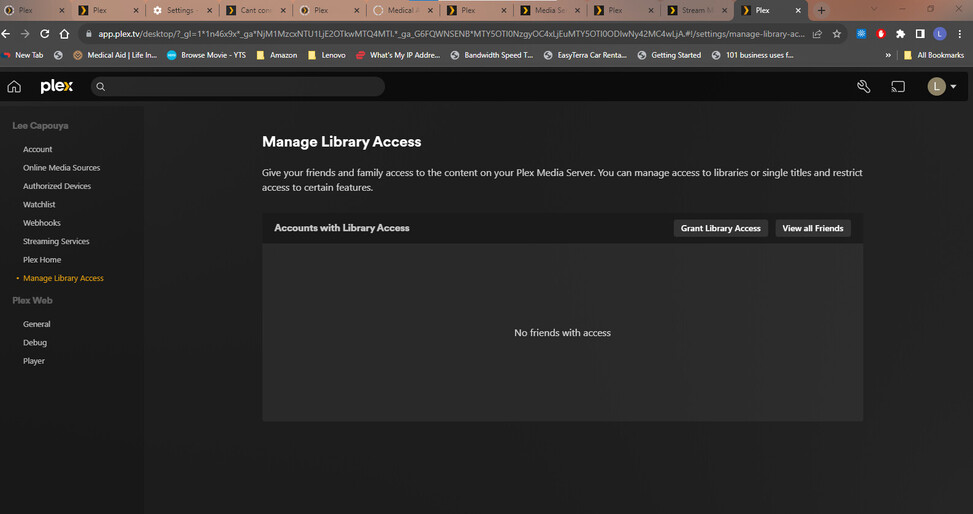Switch to the Cant con browser tab
973x514 pixels.
coord(254,11)
